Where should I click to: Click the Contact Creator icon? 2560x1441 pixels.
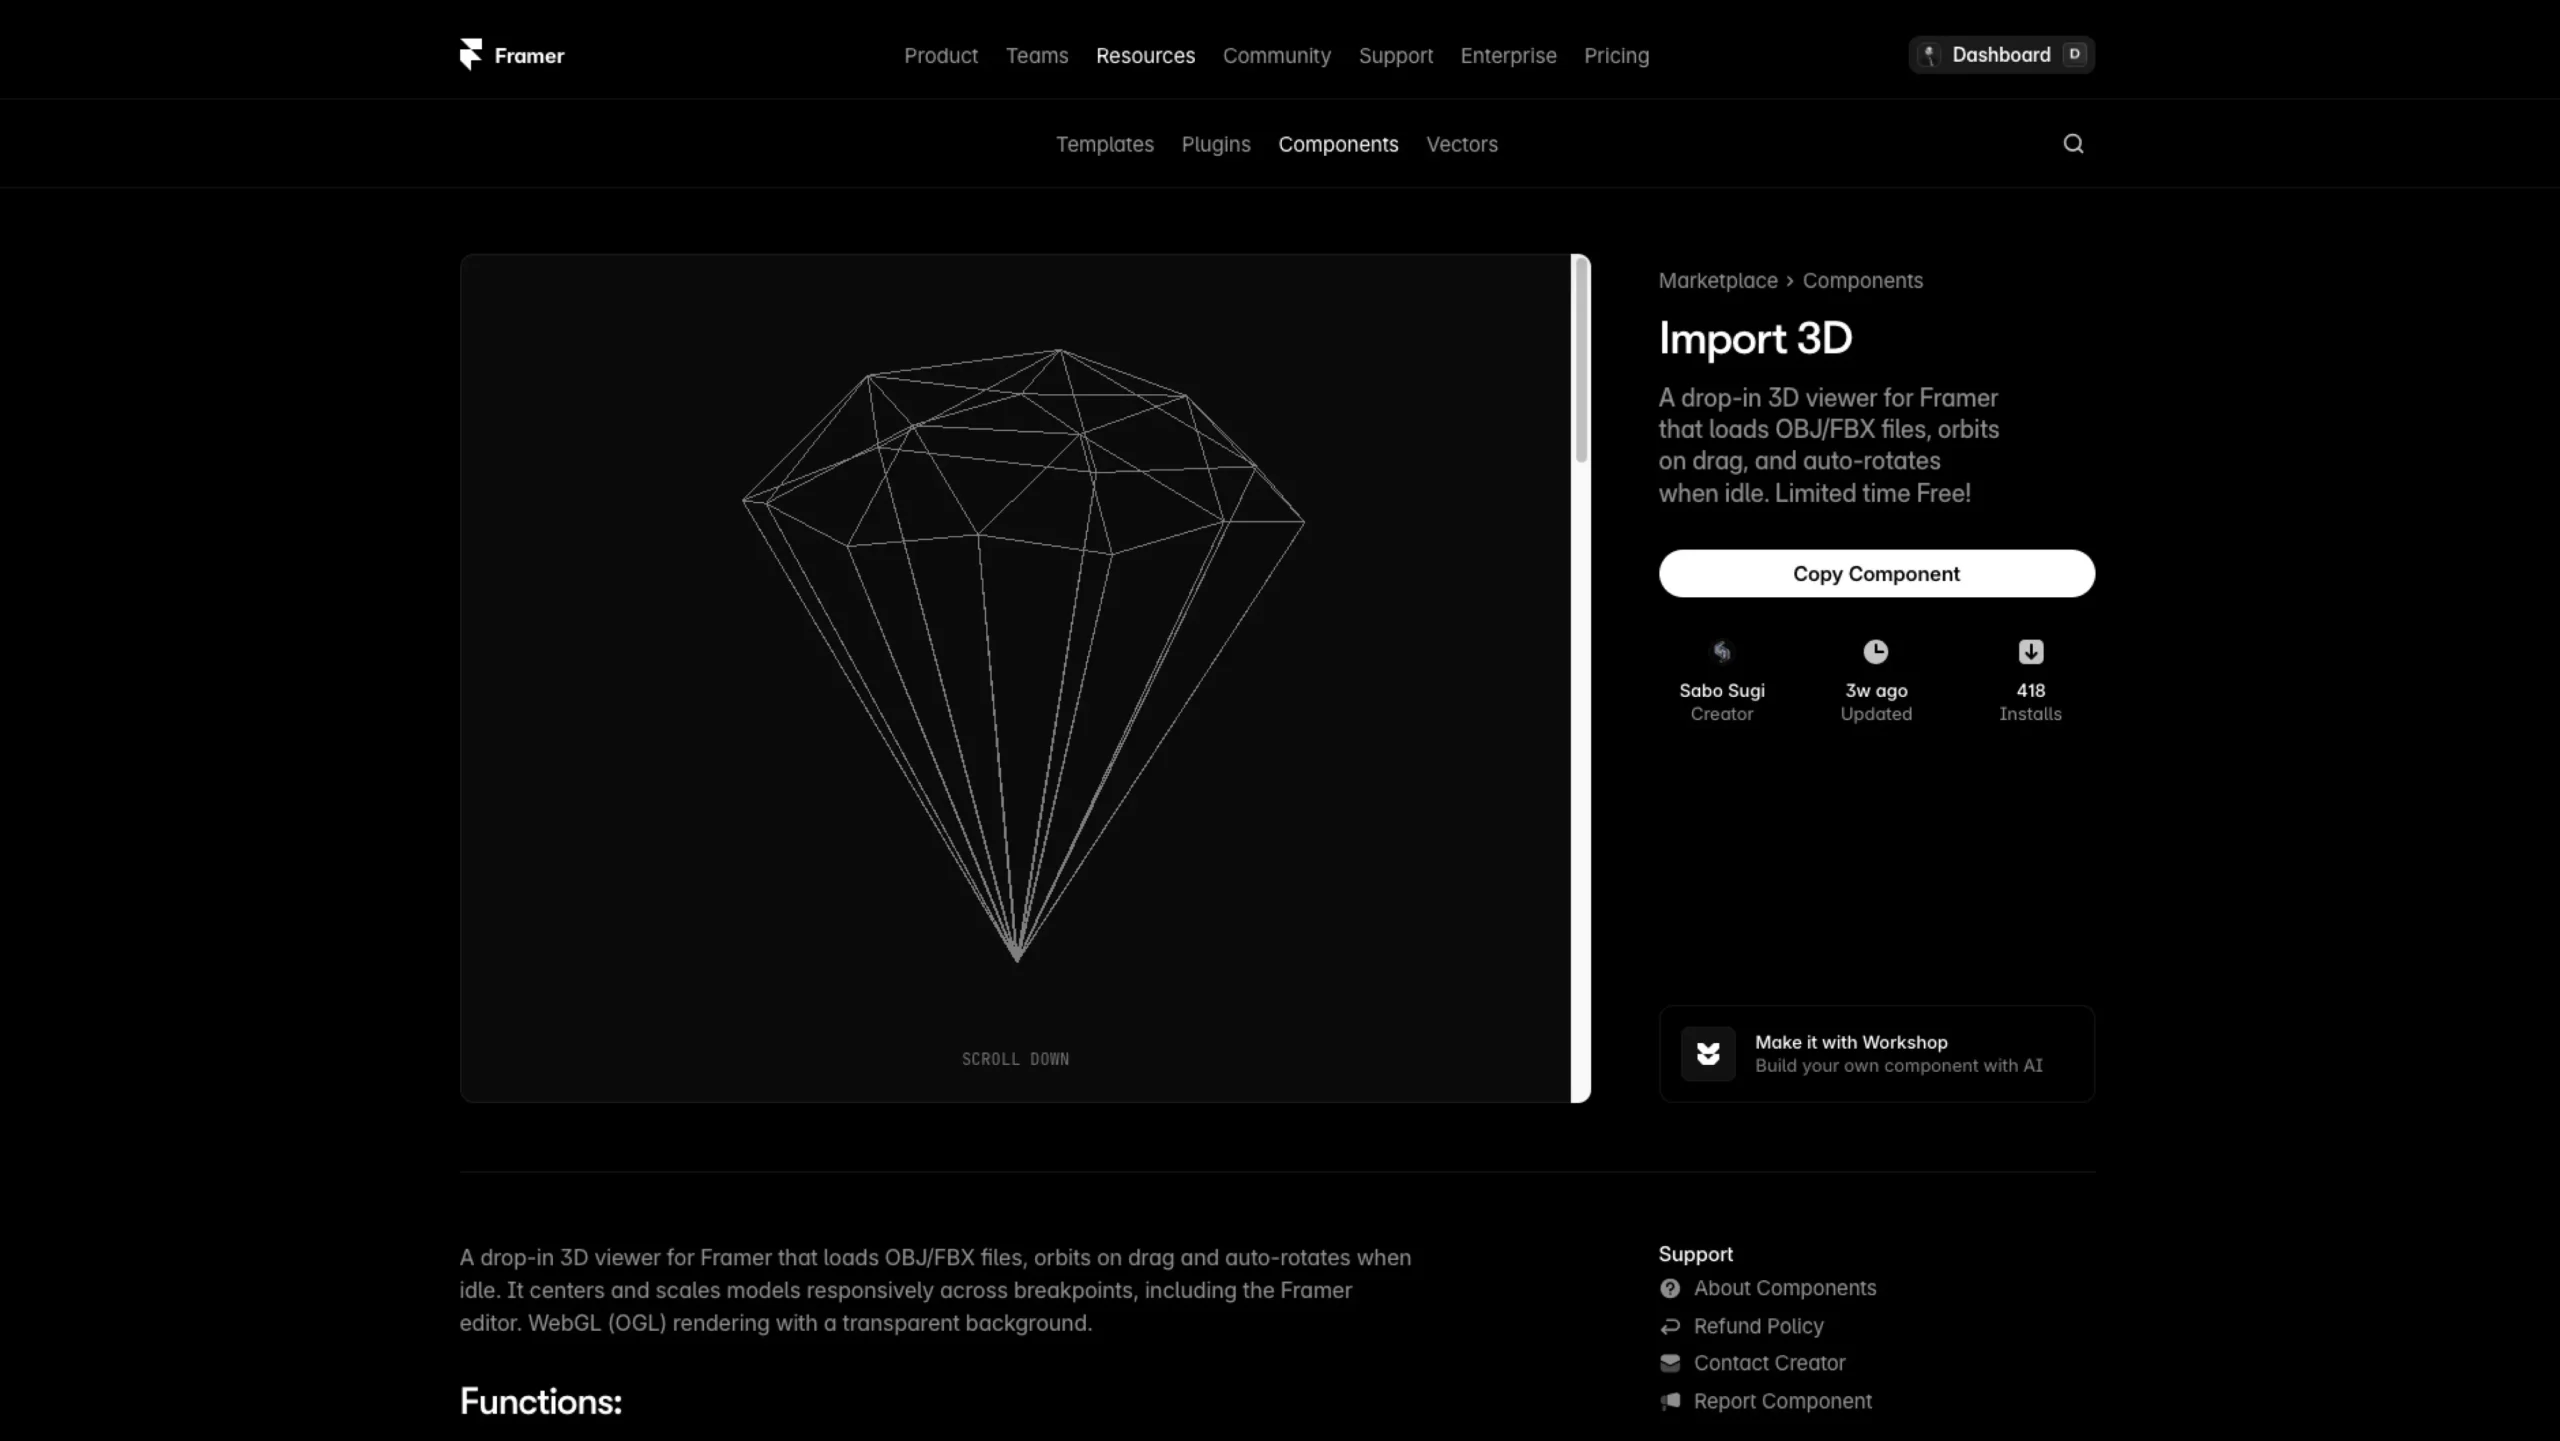point(1670,1363)
